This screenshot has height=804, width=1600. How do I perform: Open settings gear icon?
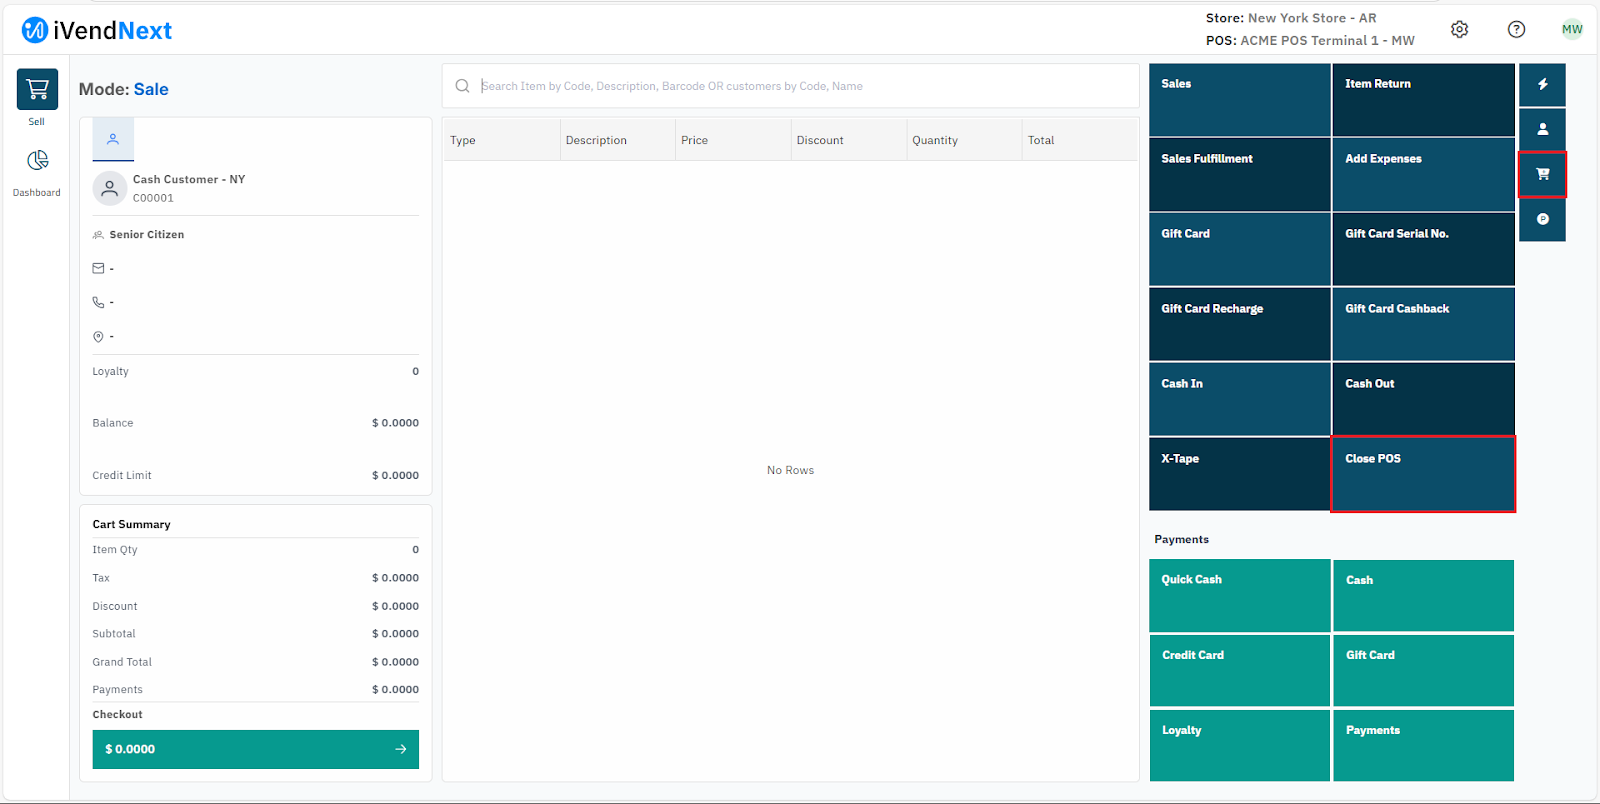pyautogui.click(x=1460, y=30)
